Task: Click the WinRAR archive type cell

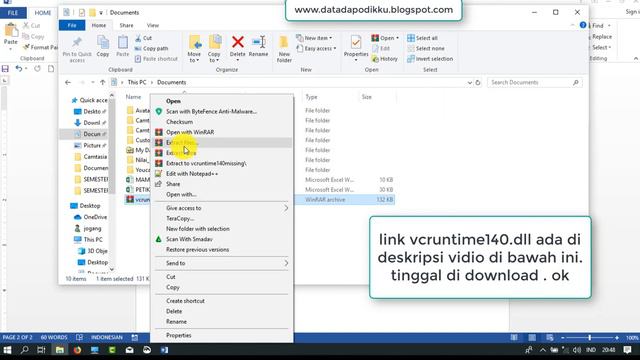Action: pyautogui.click(x=325, y=200)
